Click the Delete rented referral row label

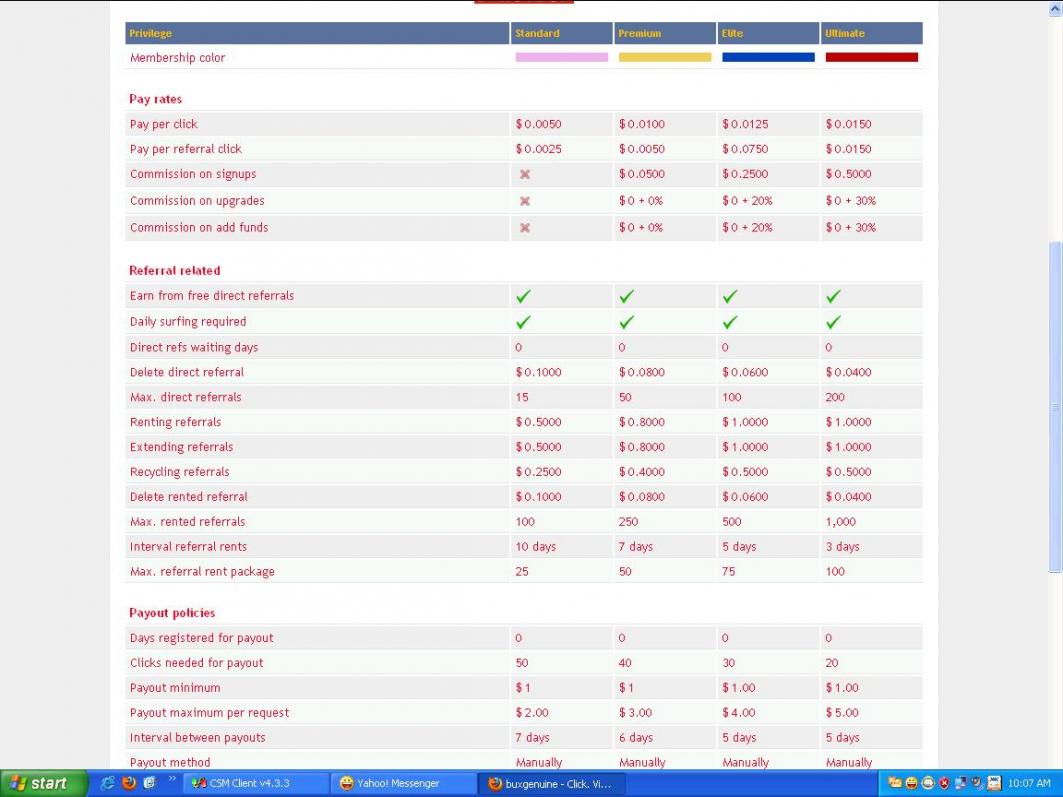coord(188,497)
